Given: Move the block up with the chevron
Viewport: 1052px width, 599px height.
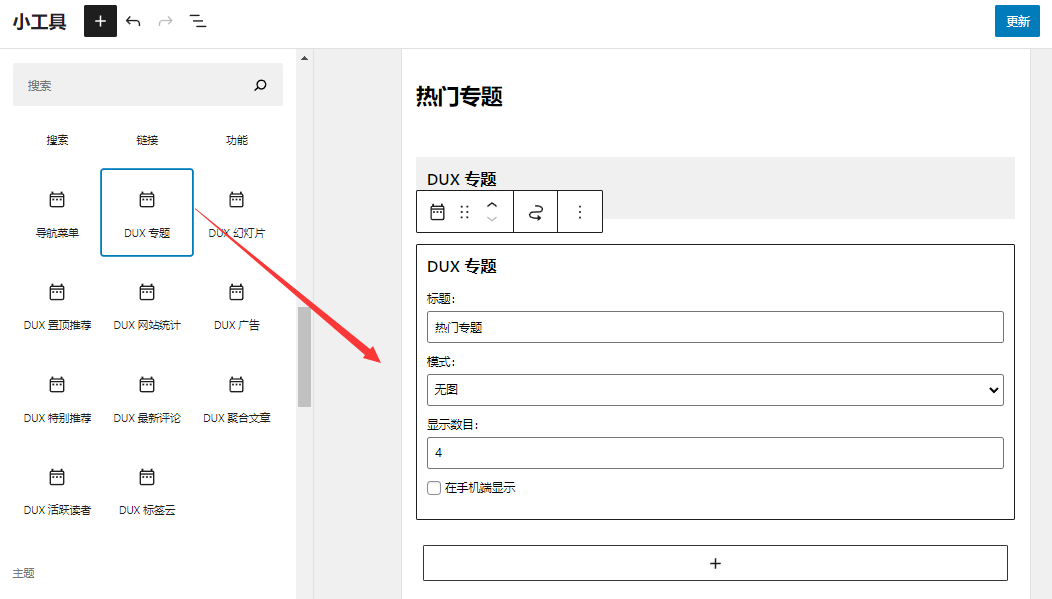Looking at the screenshot, I should coord(491,205).
